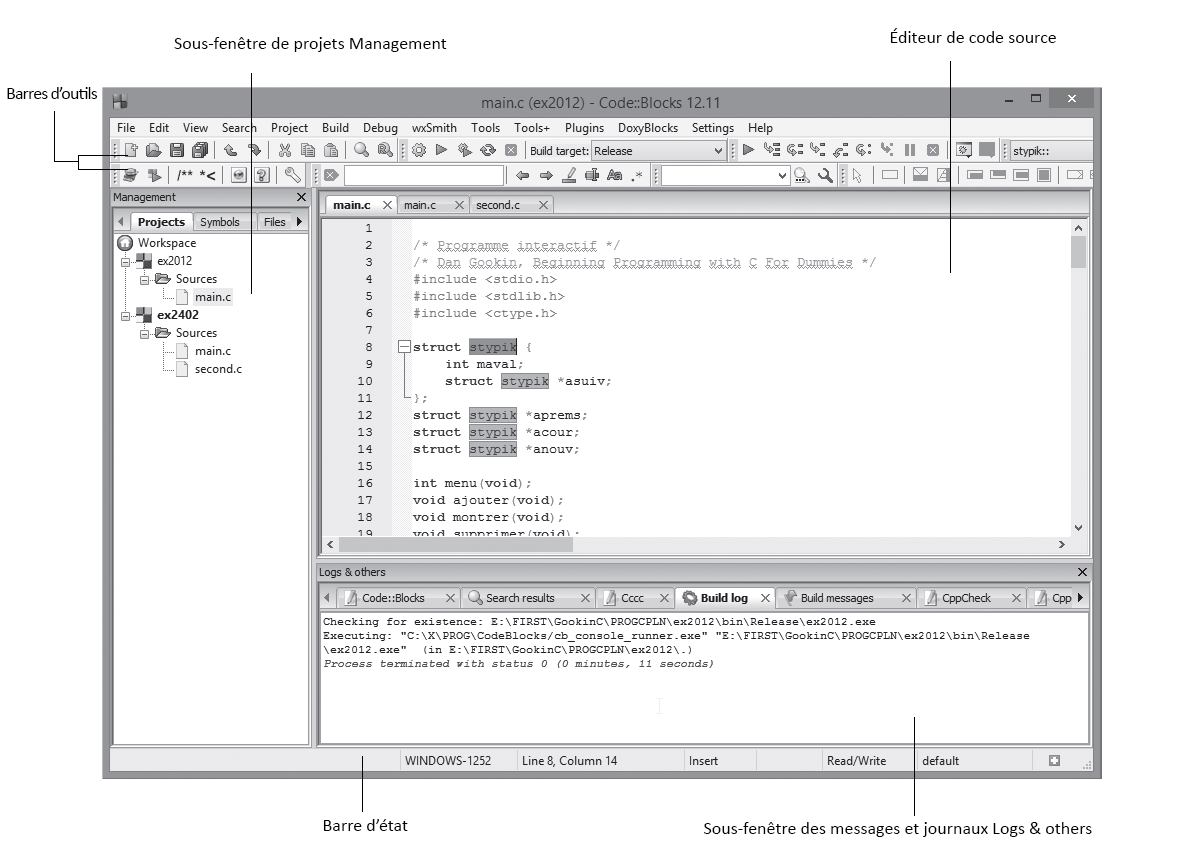Open the Build target dropdown
The width and height of the screenshot is (1200, 850).
tap(659, 151)
